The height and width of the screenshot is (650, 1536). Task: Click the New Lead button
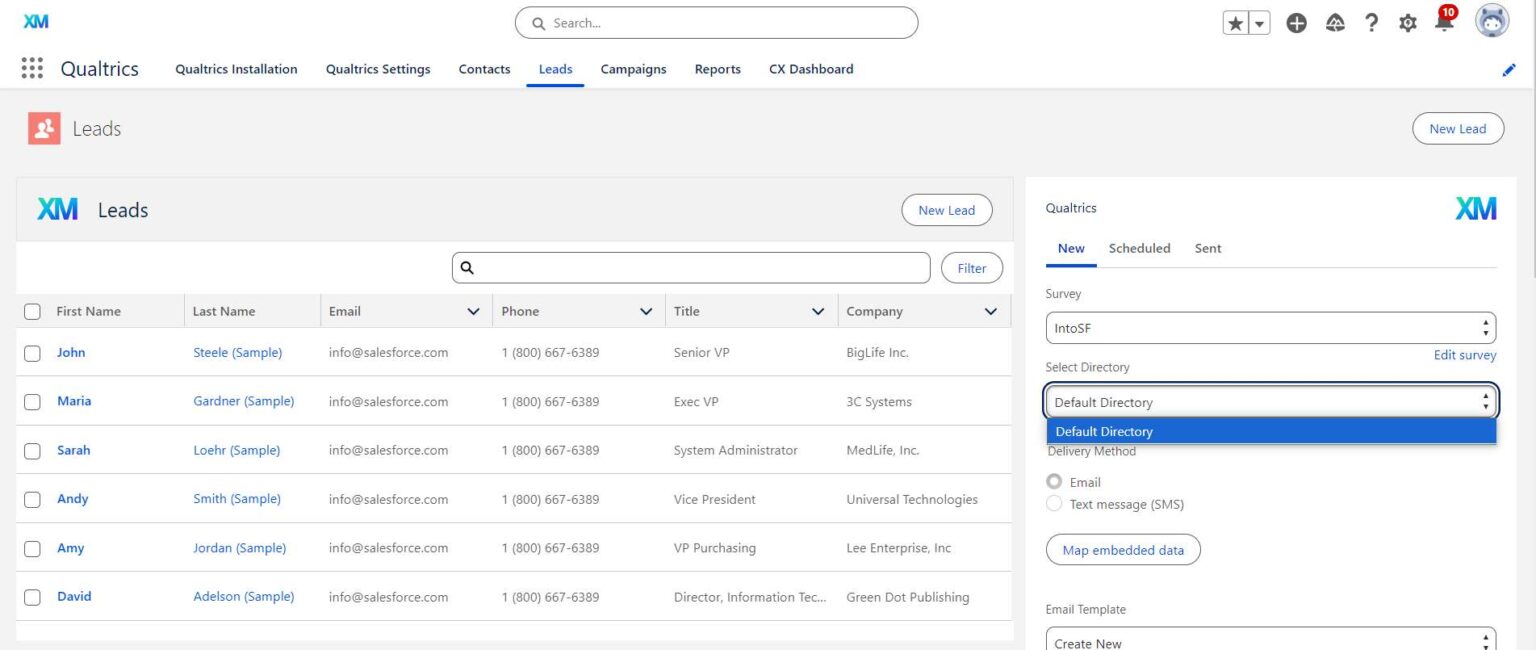click(x=1457, y=128)
